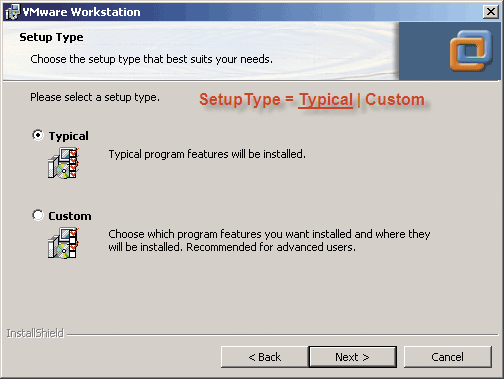Image resolution: width=504 pixels, height=379 pixels.
Task: Click the Typical setup installer icon
Action: [x=63, y=164]
